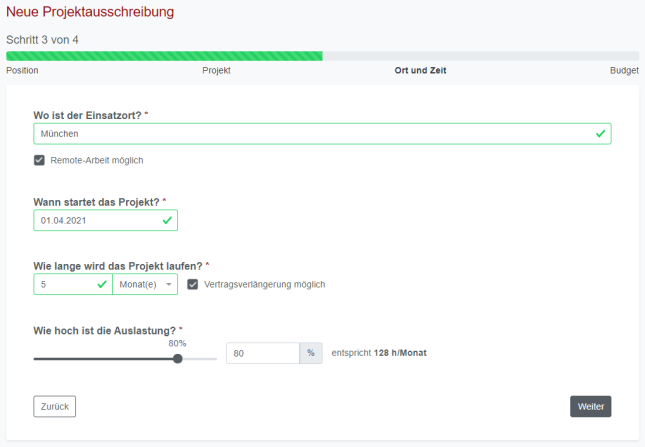Click the project duration number field
645x447 pixels.
coord(64,285)
